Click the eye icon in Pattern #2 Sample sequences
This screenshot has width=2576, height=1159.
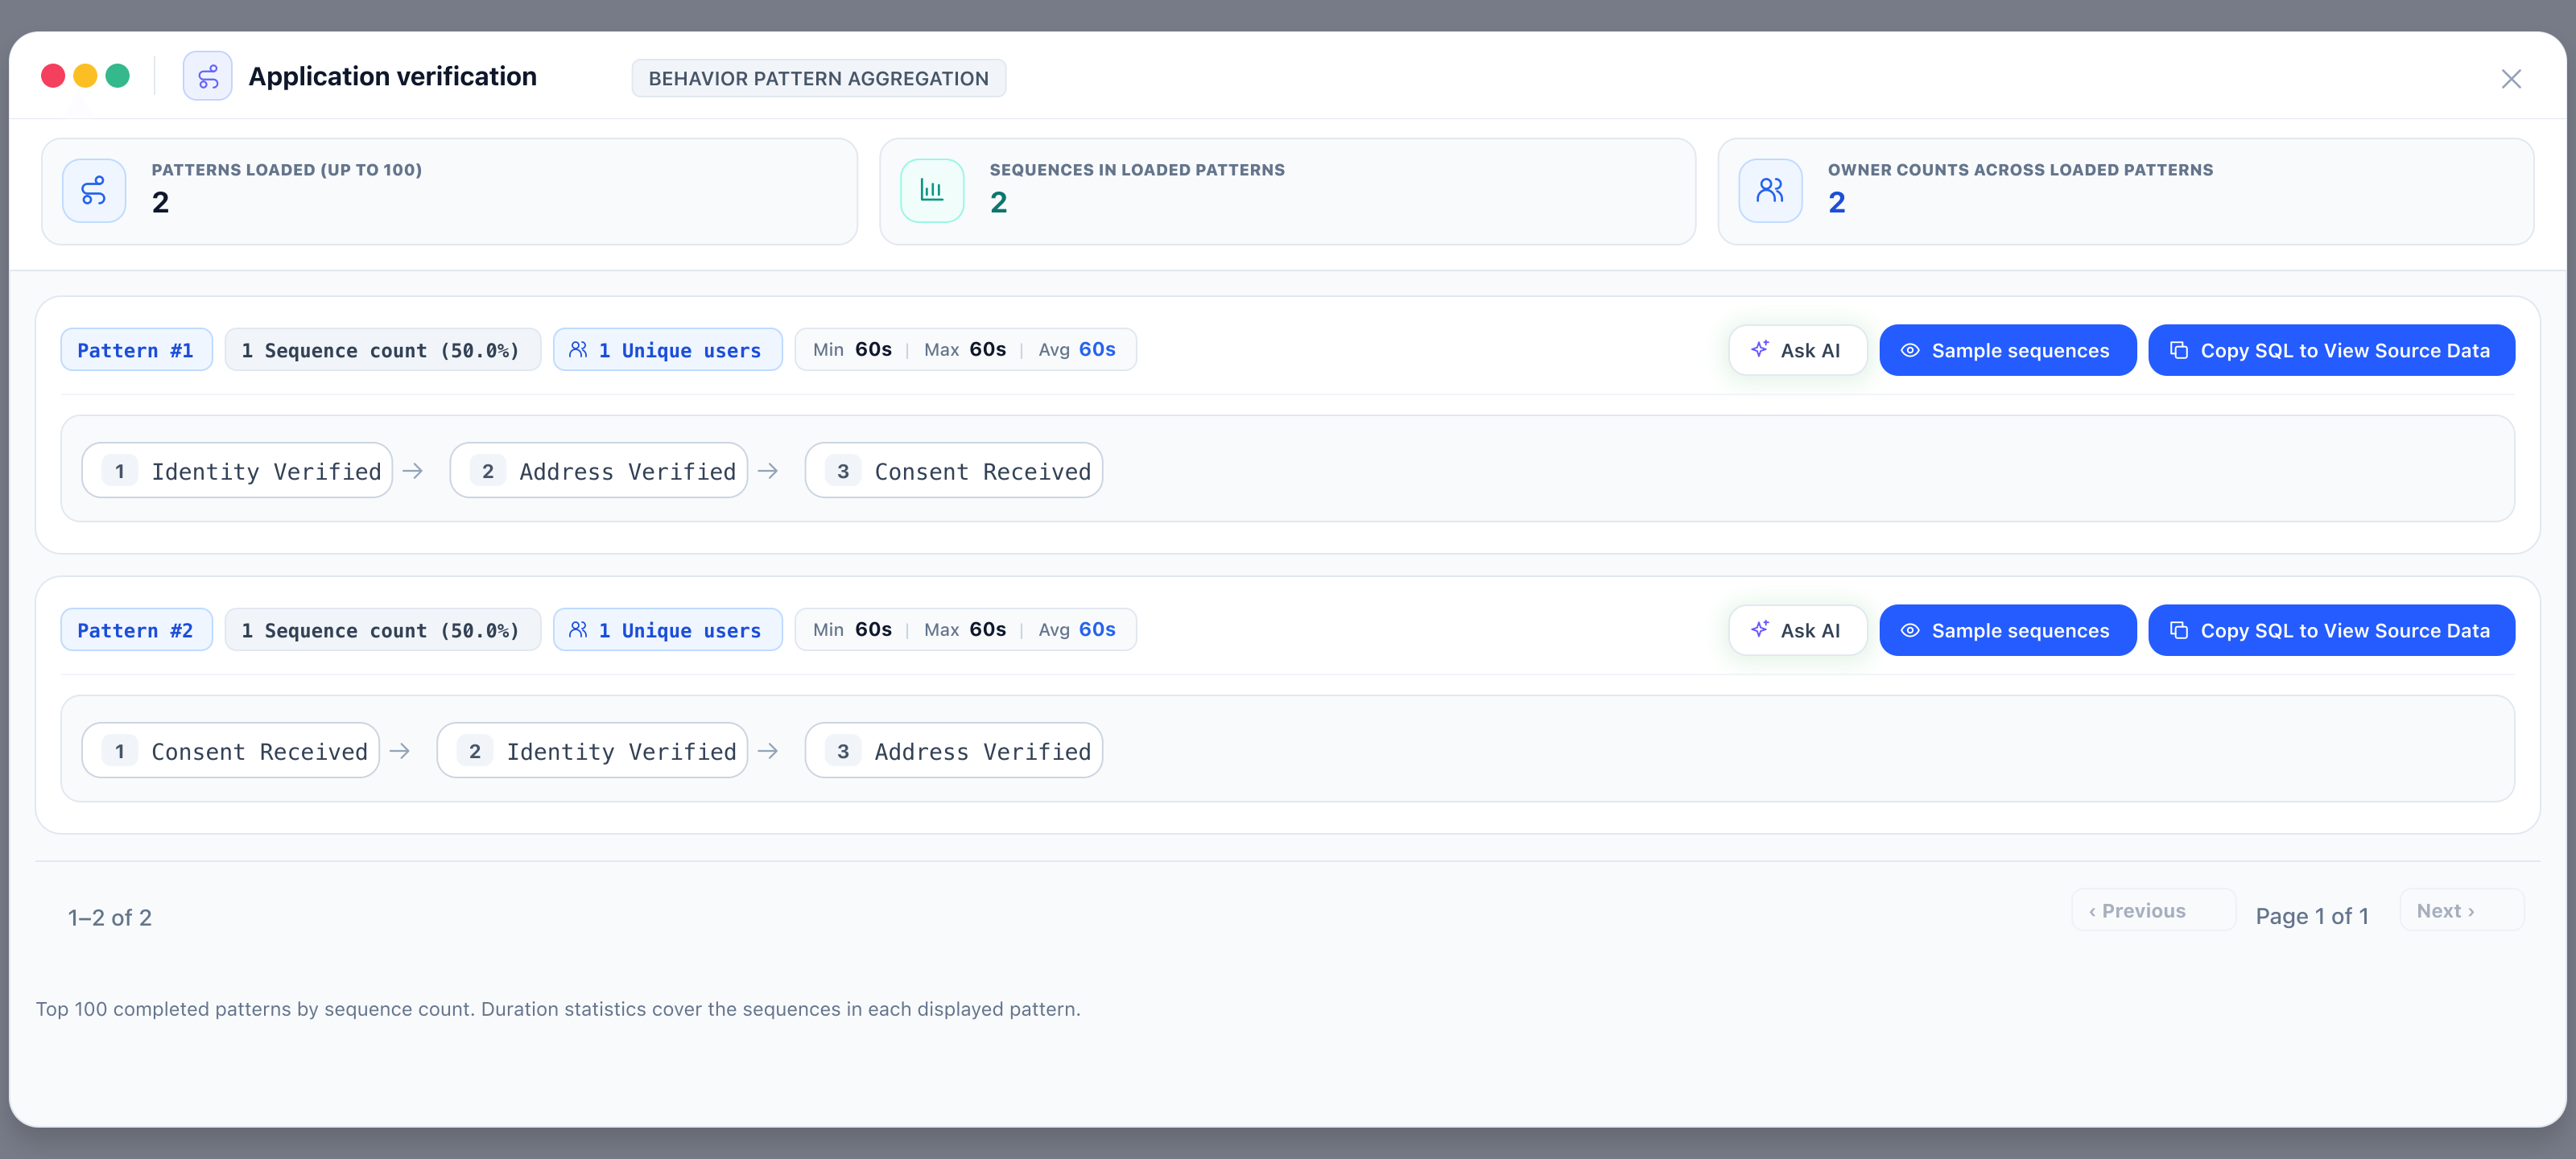click(x=1909, y=630)
